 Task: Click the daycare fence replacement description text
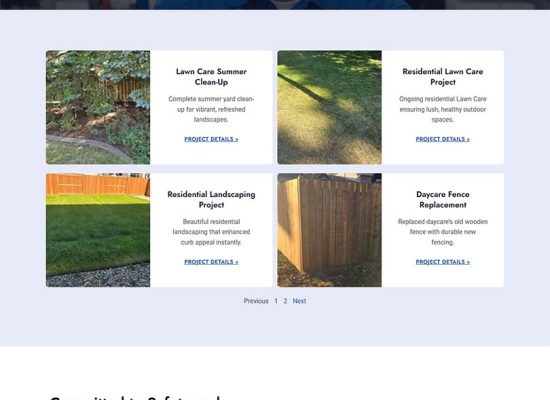[443, 232]
